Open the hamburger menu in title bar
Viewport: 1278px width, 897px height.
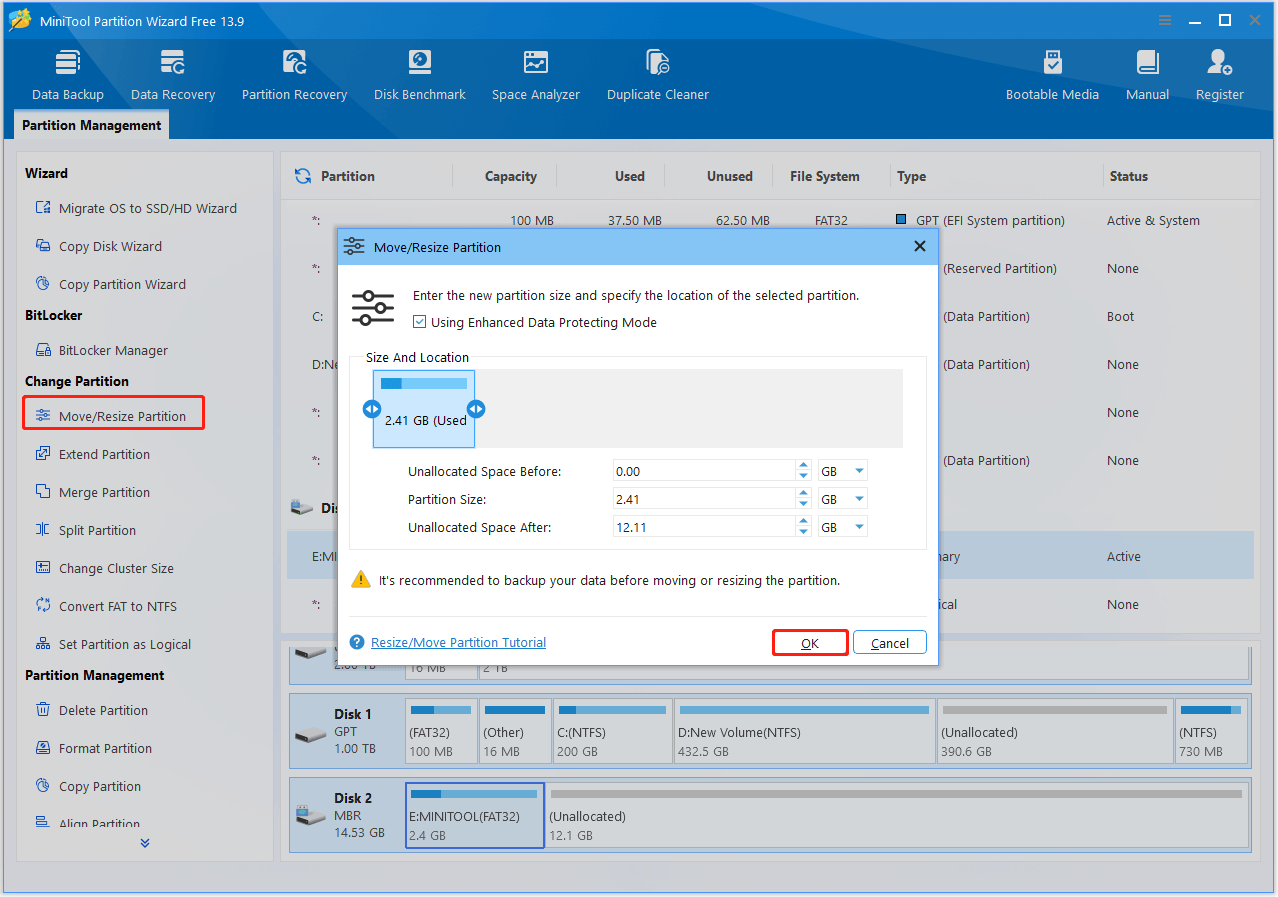1165,20
